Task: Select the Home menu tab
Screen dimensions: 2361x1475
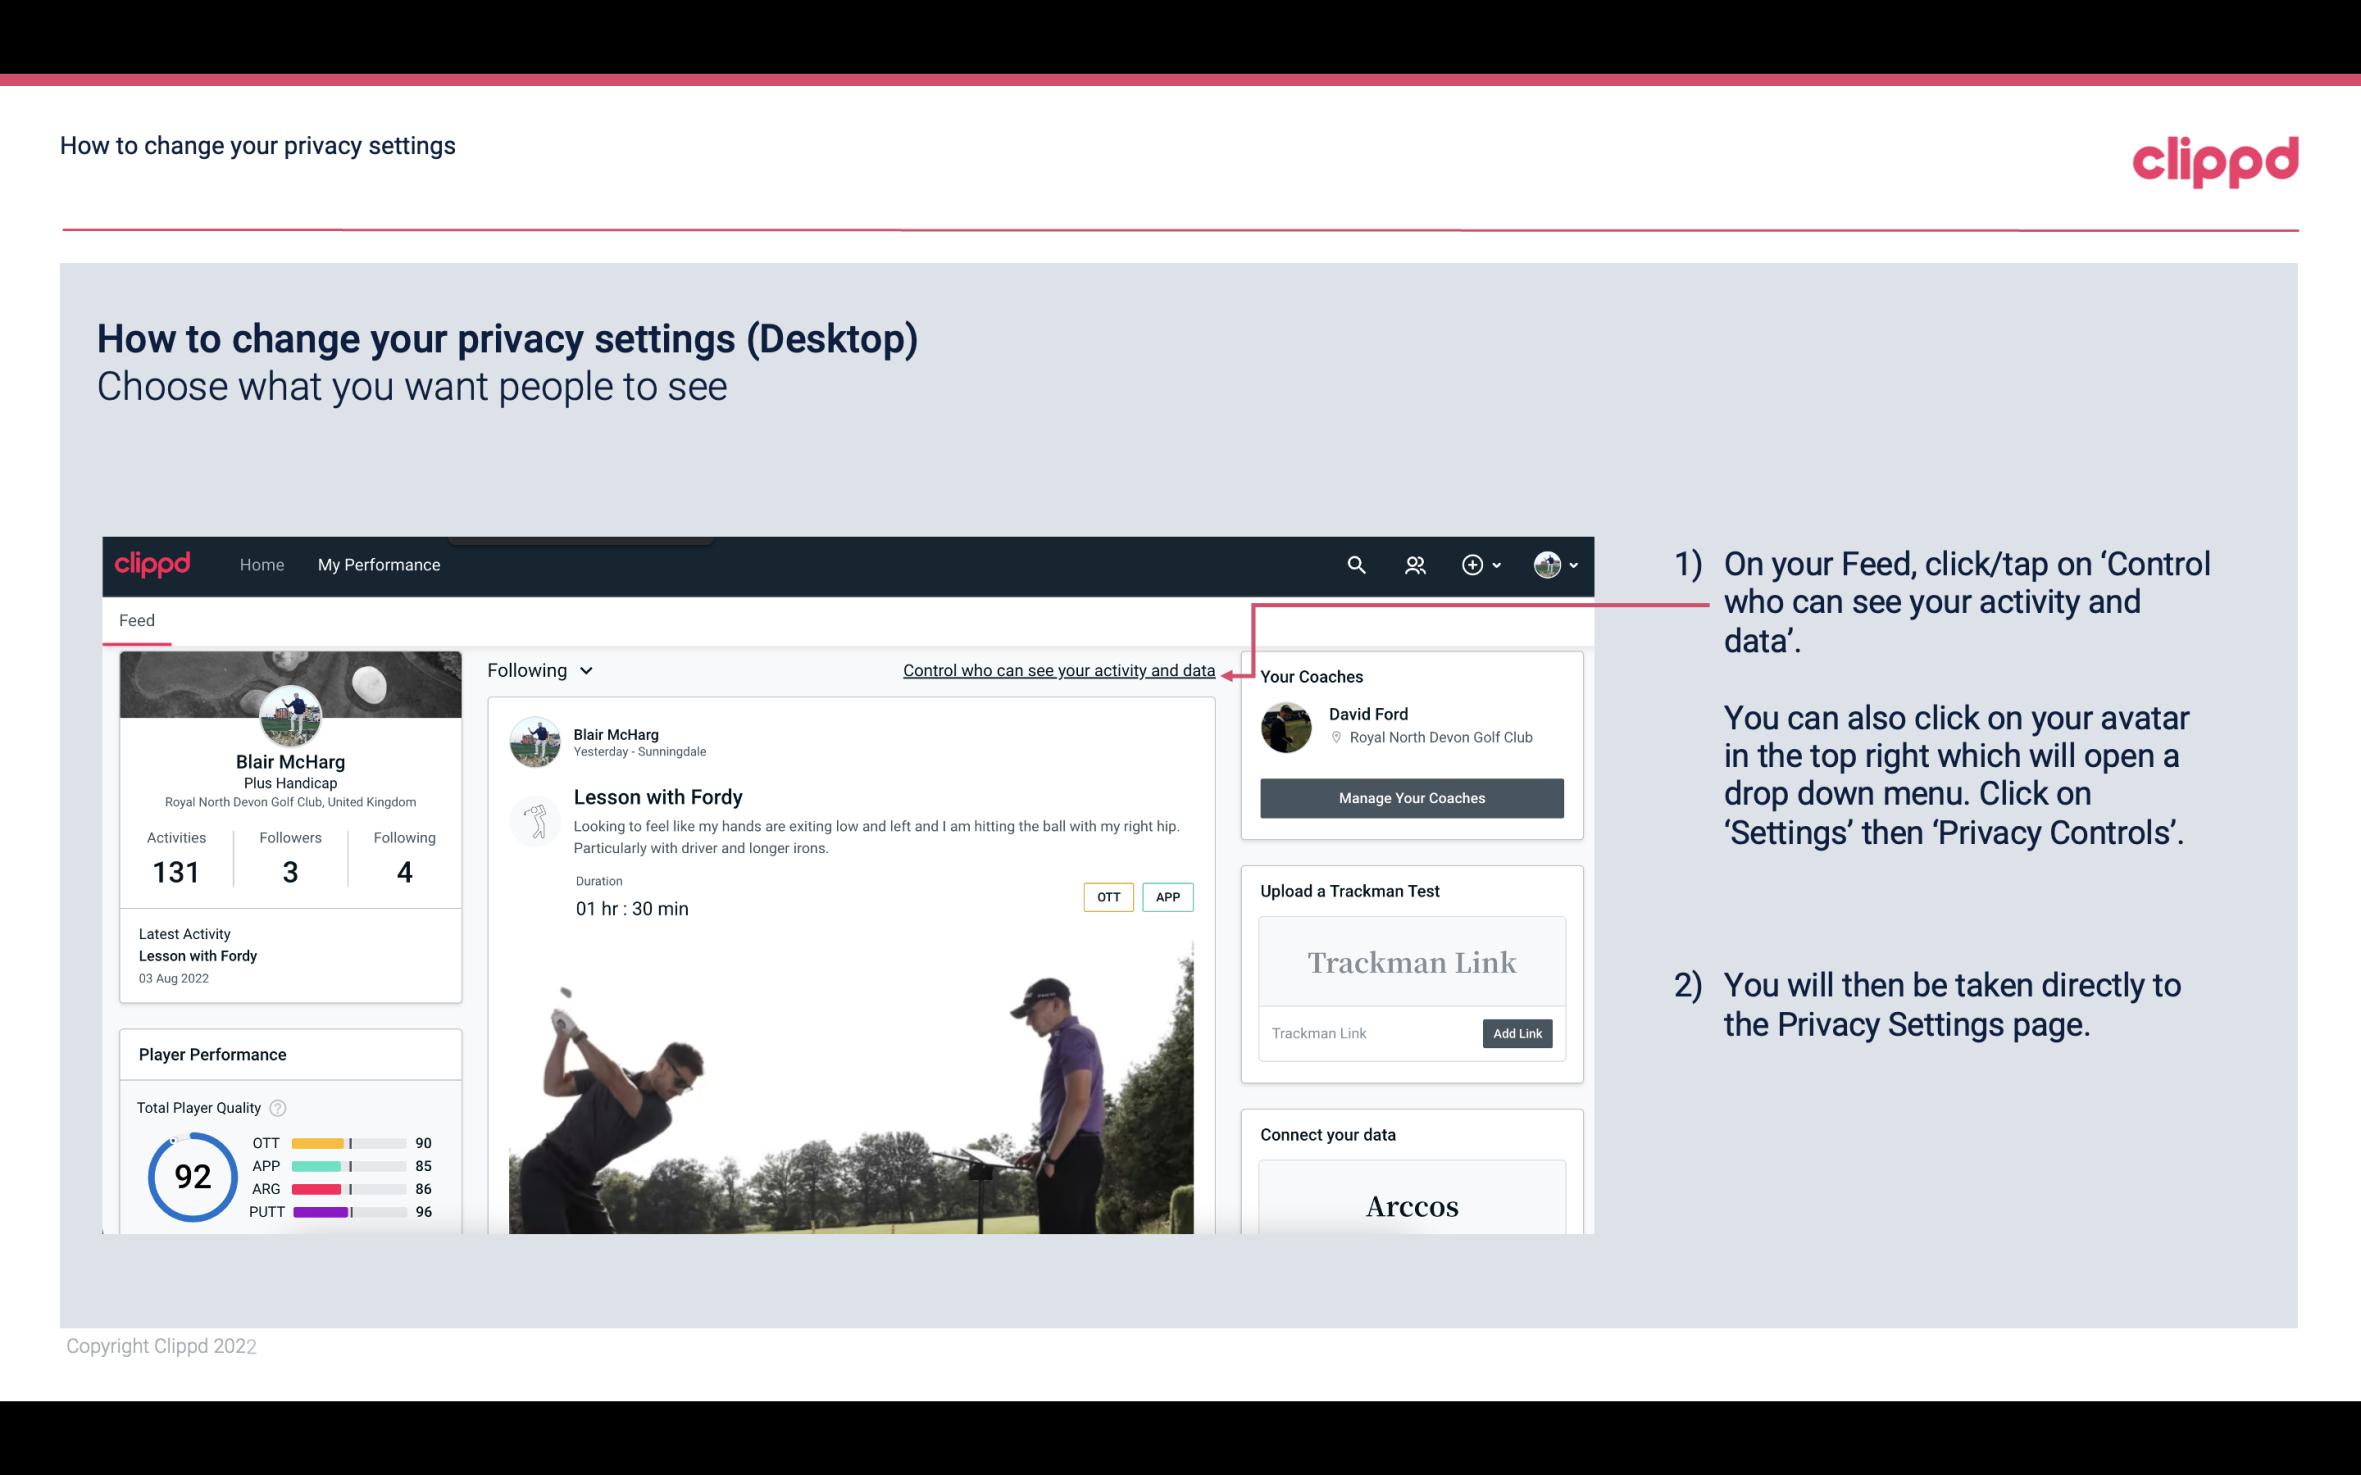Action: click(x=260, y=564)
